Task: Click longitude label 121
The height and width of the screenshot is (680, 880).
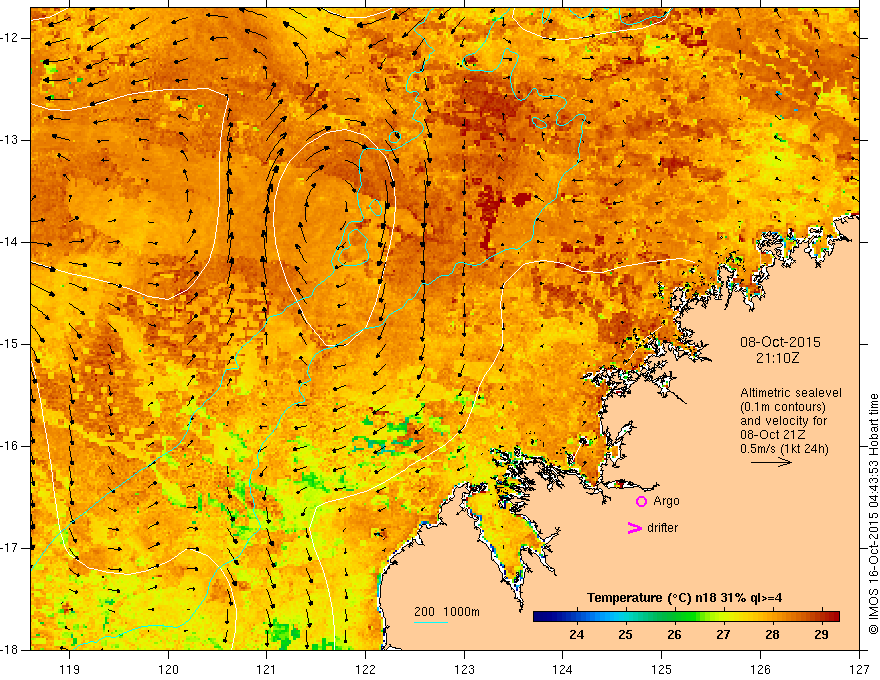Action: click(267, 669)
